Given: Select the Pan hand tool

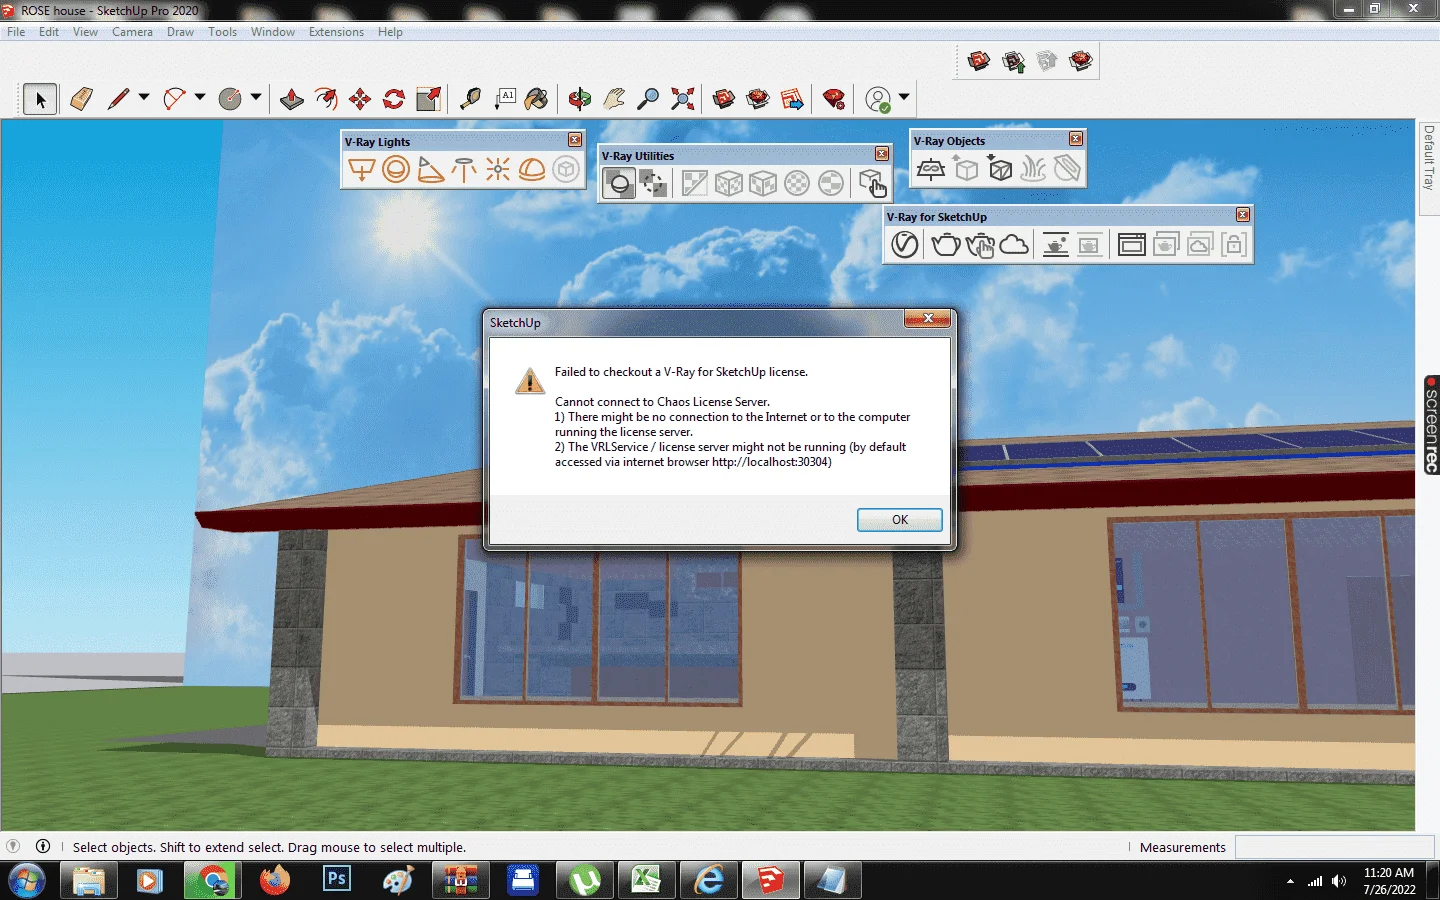Looking at the screenshot, I should (x=614, y=98).
